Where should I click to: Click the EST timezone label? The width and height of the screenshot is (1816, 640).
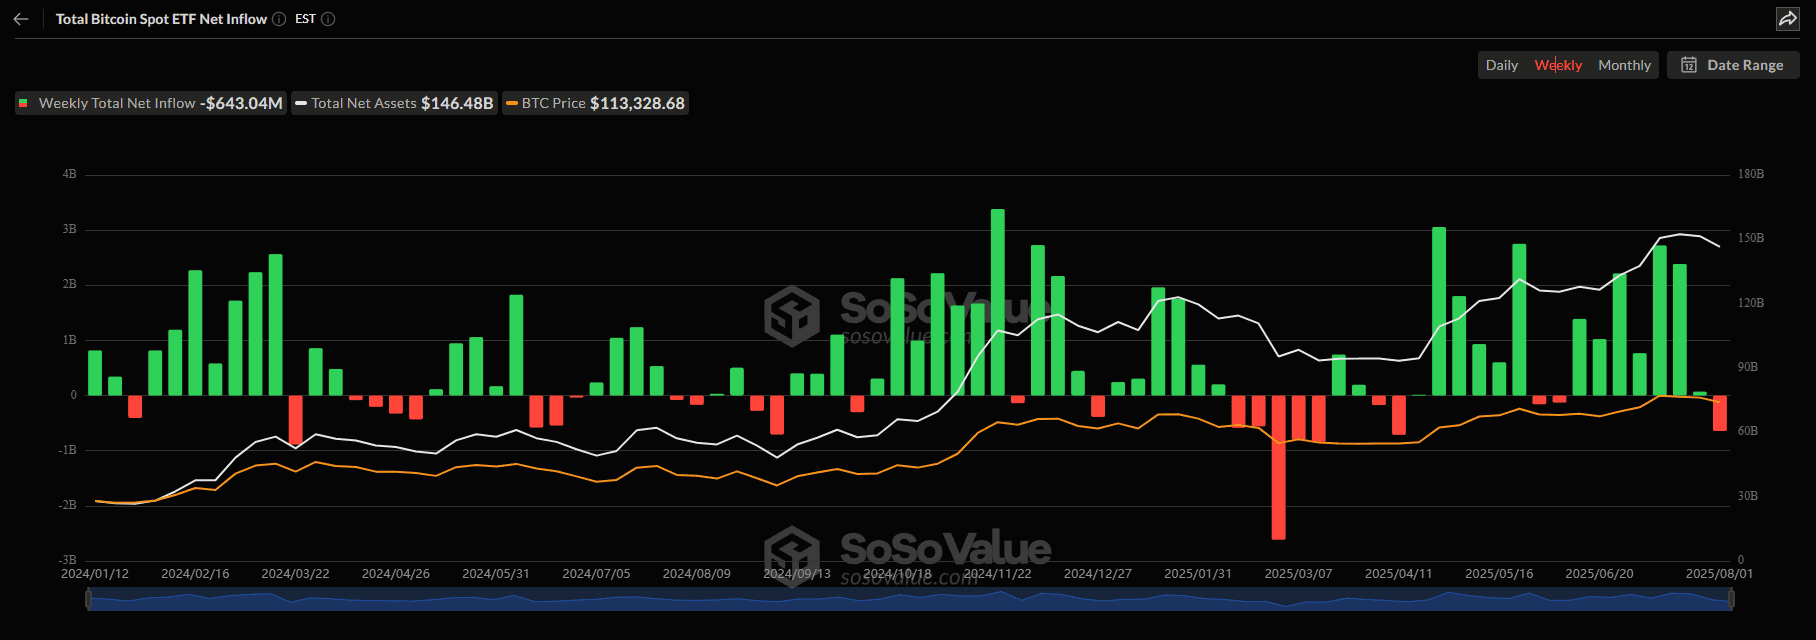(305, 19)
